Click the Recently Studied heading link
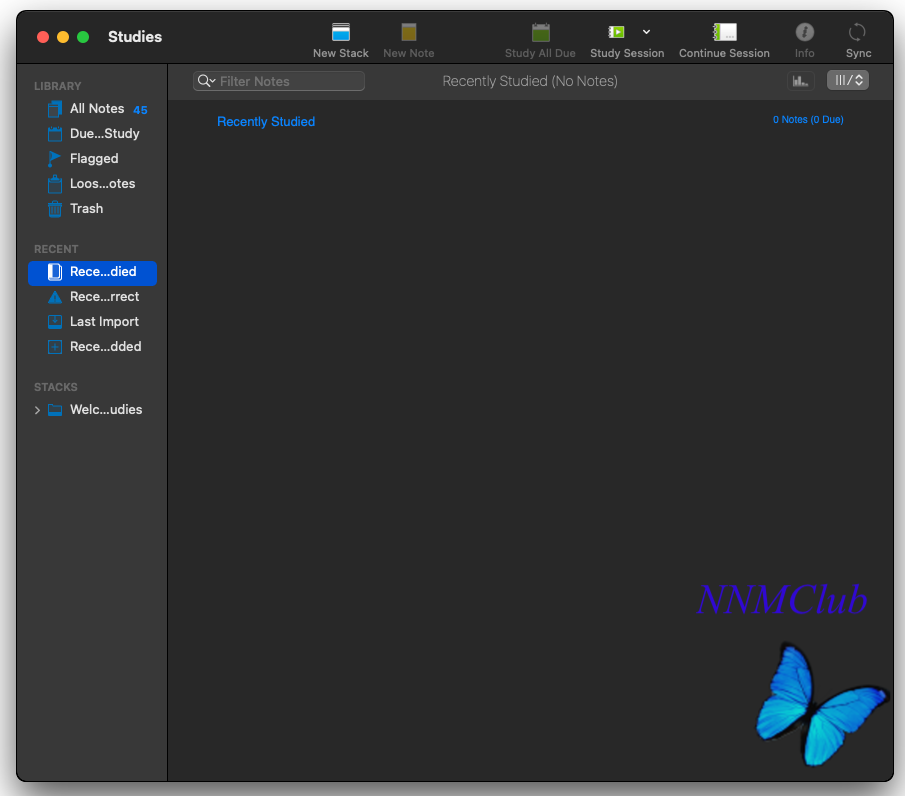905x796 pixels. pyautogui.click(x=266, y=122)
